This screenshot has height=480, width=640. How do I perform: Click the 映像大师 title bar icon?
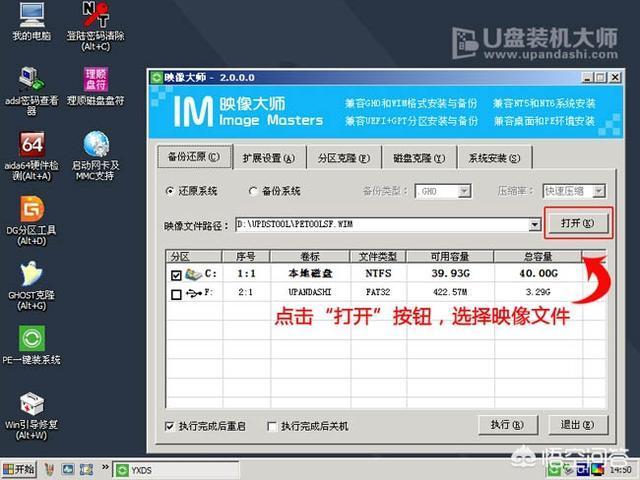[x=156, y=77]
